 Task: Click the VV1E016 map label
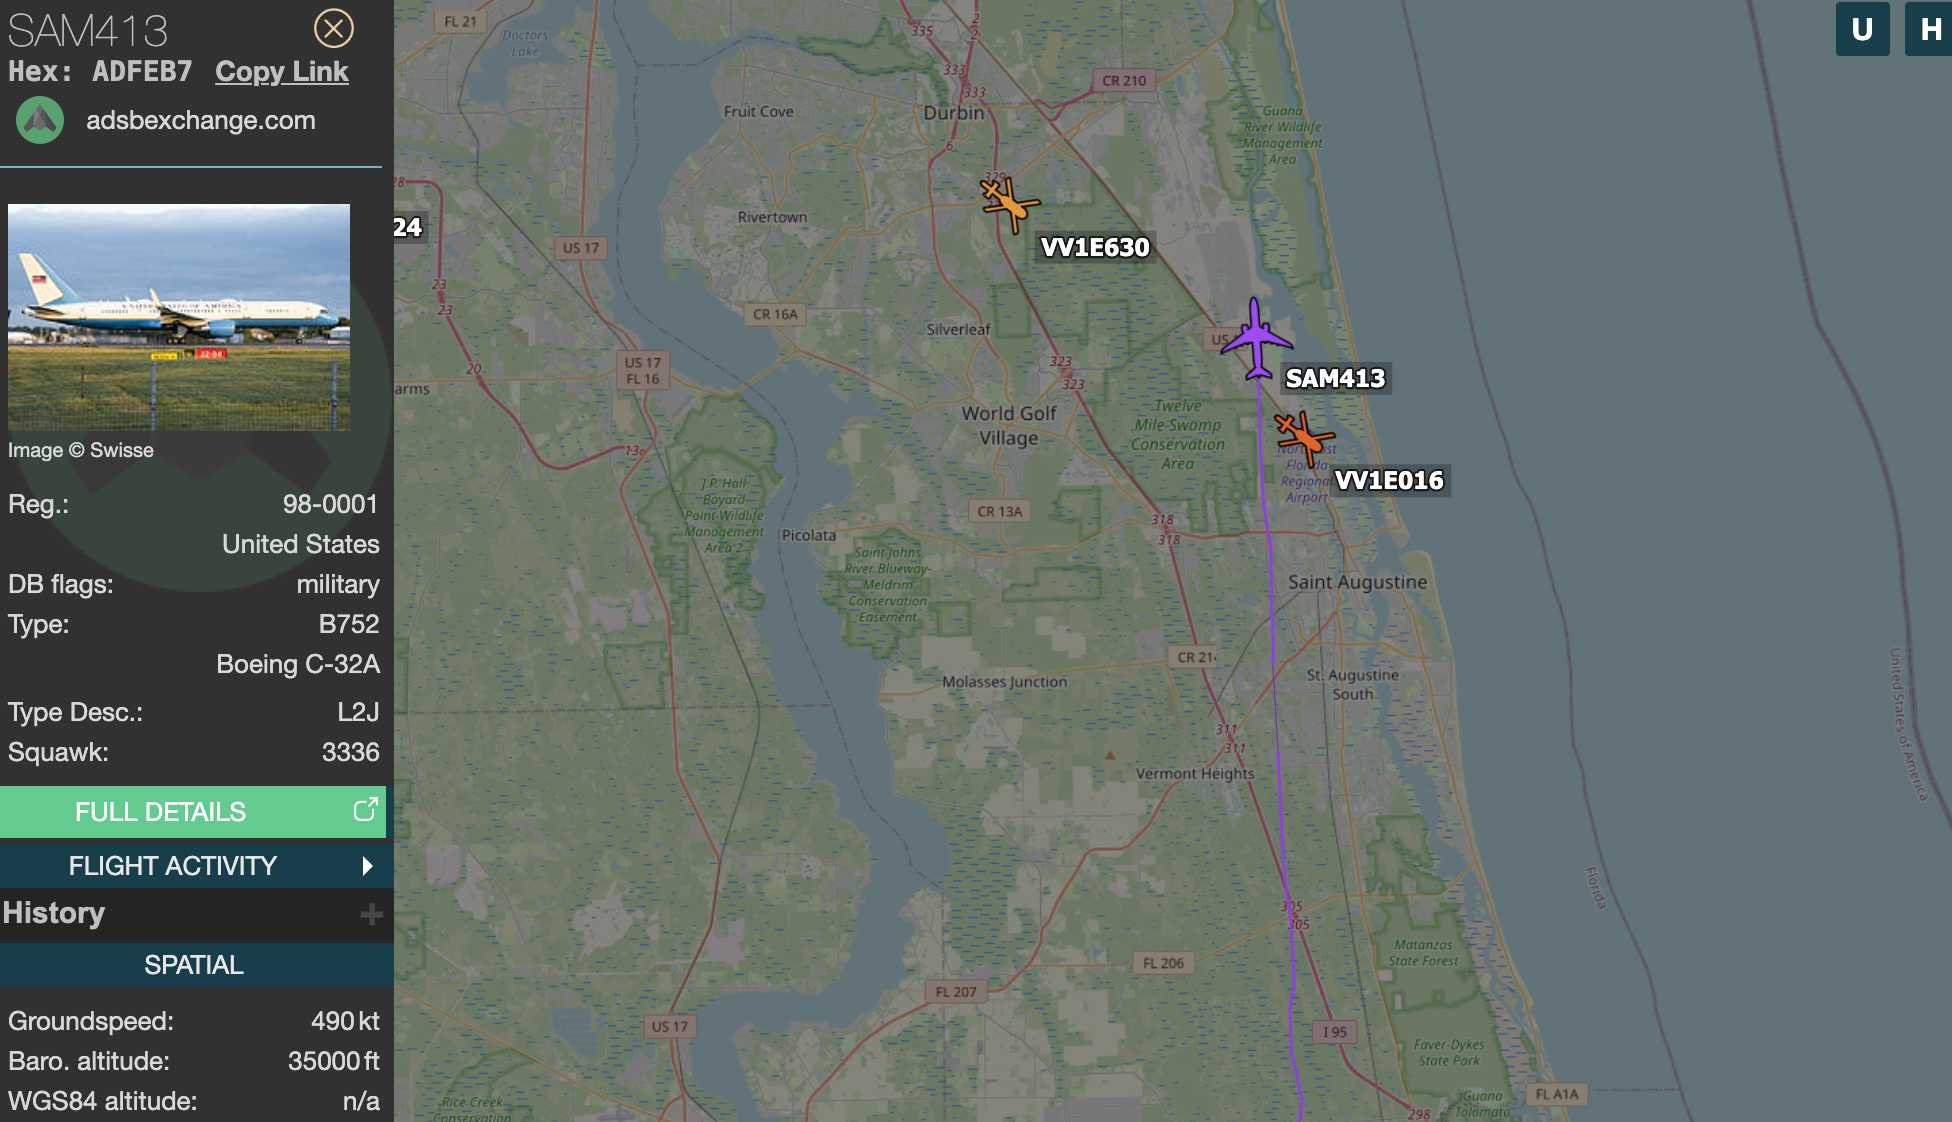click(x=1390, y=481)
